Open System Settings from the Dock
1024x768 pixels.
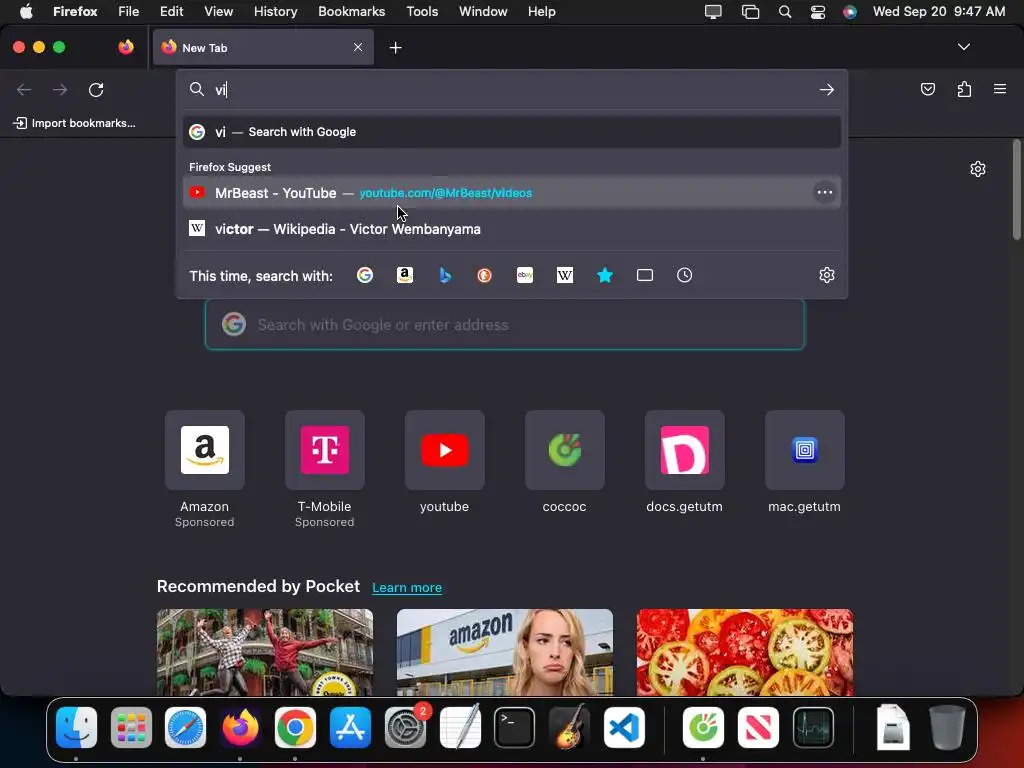[x=405, y=728]
